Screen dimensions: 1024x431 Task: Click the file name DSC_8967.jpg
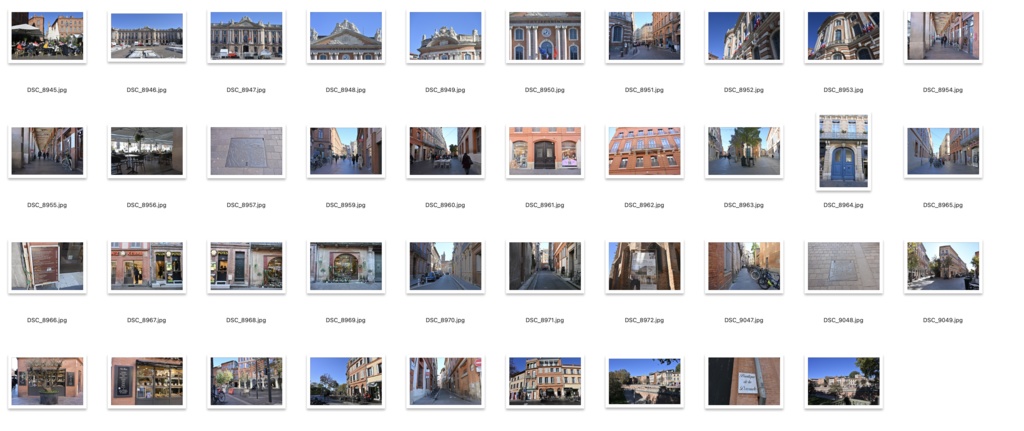pos(146,321)
